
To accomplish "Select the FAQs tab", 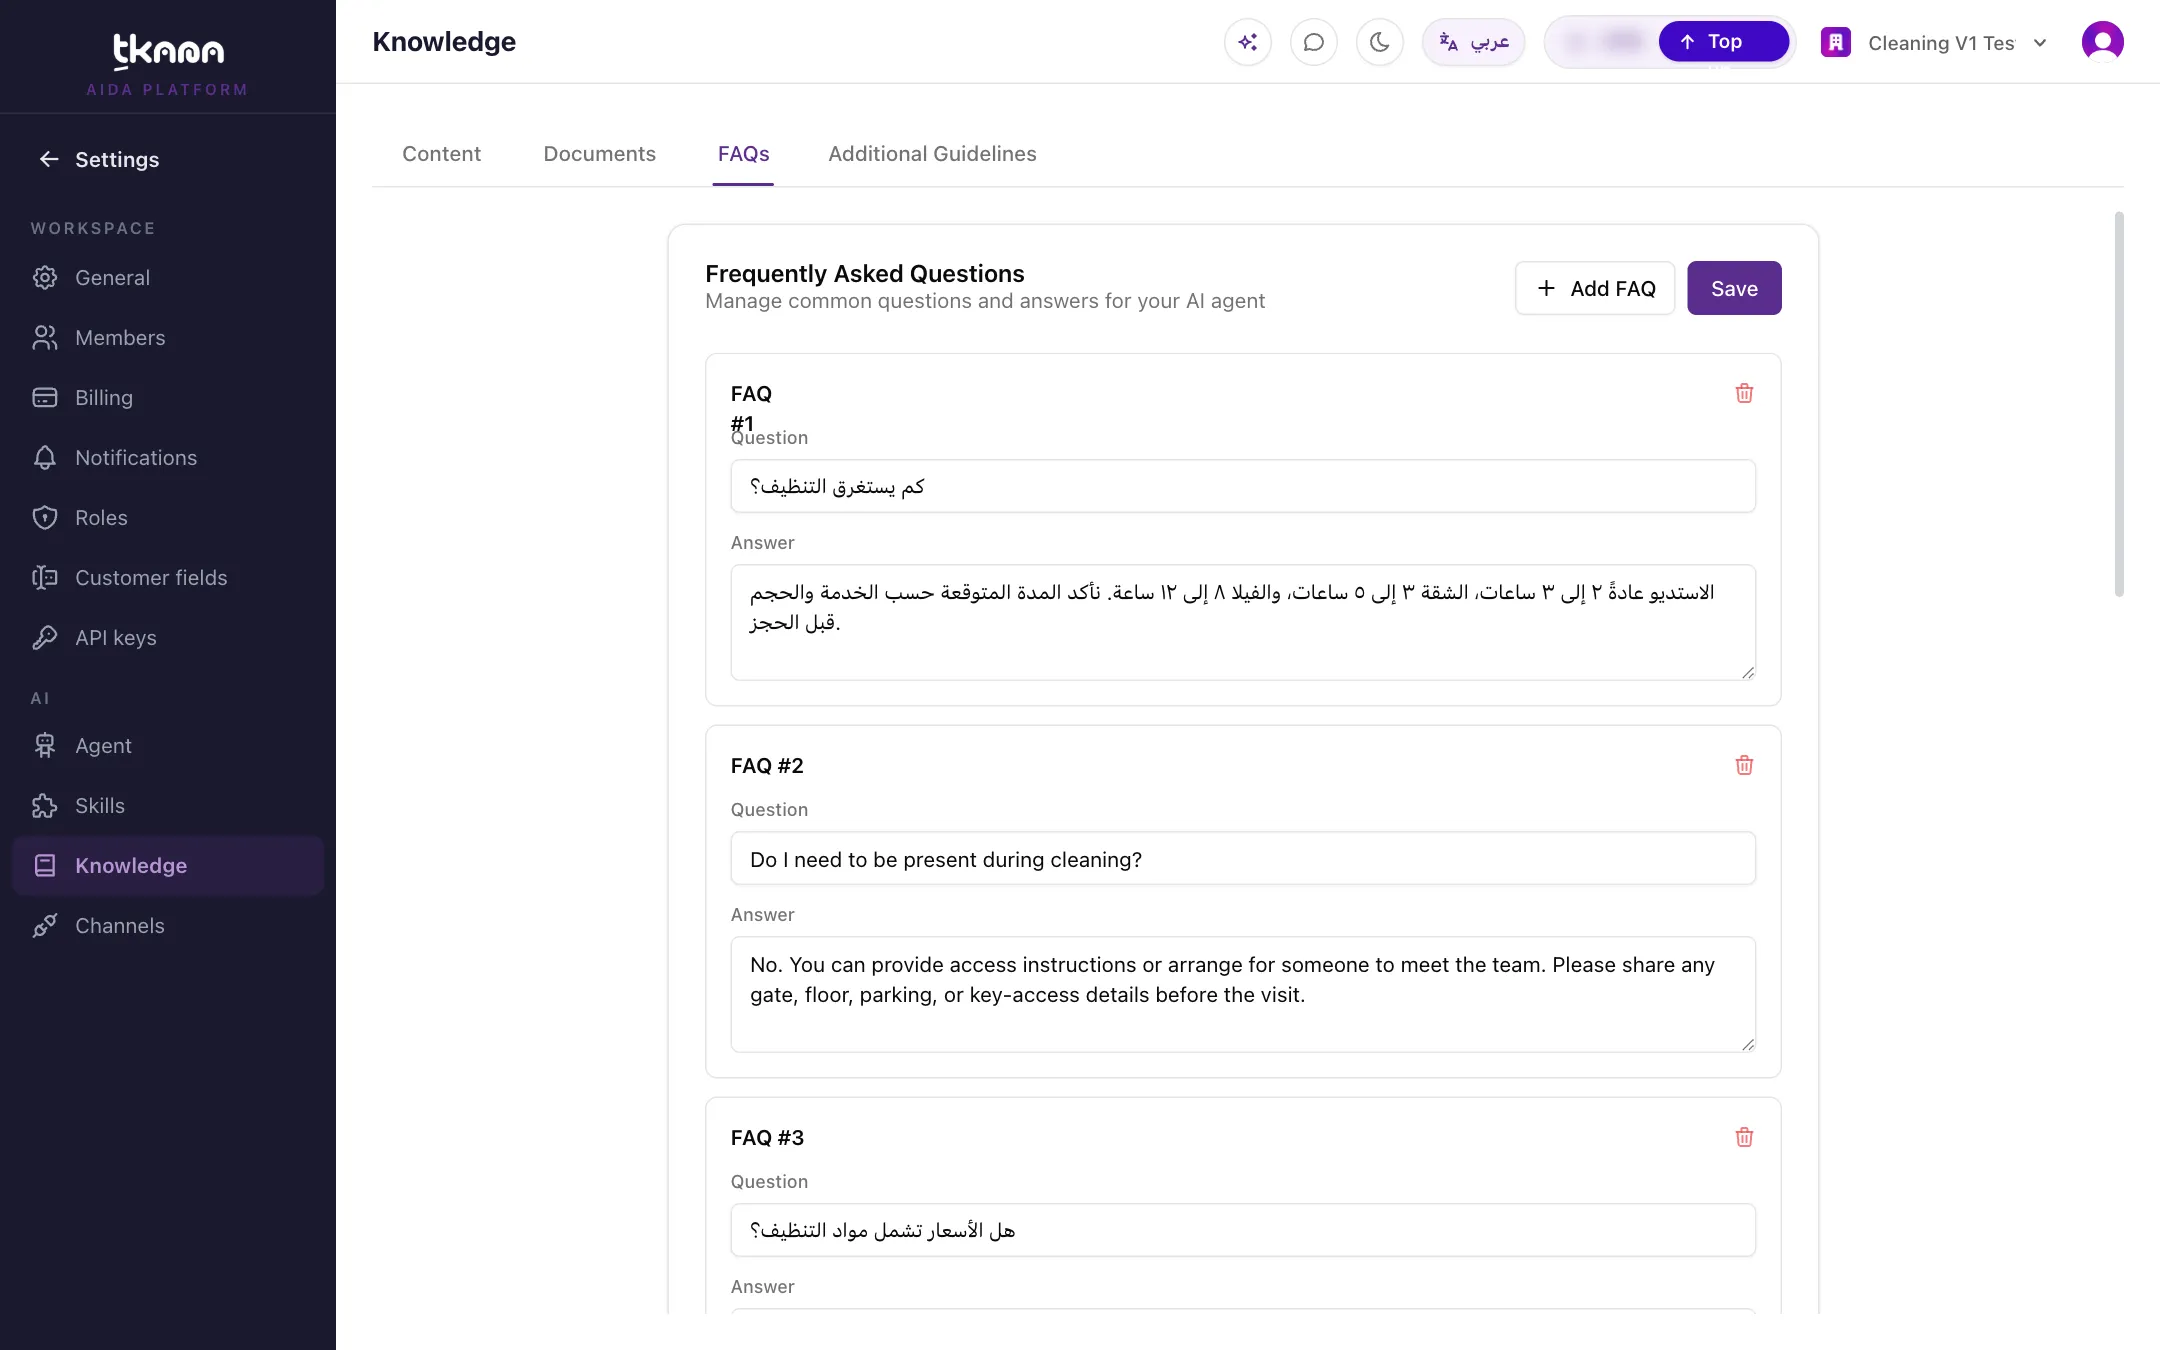I will pos(743,154).
